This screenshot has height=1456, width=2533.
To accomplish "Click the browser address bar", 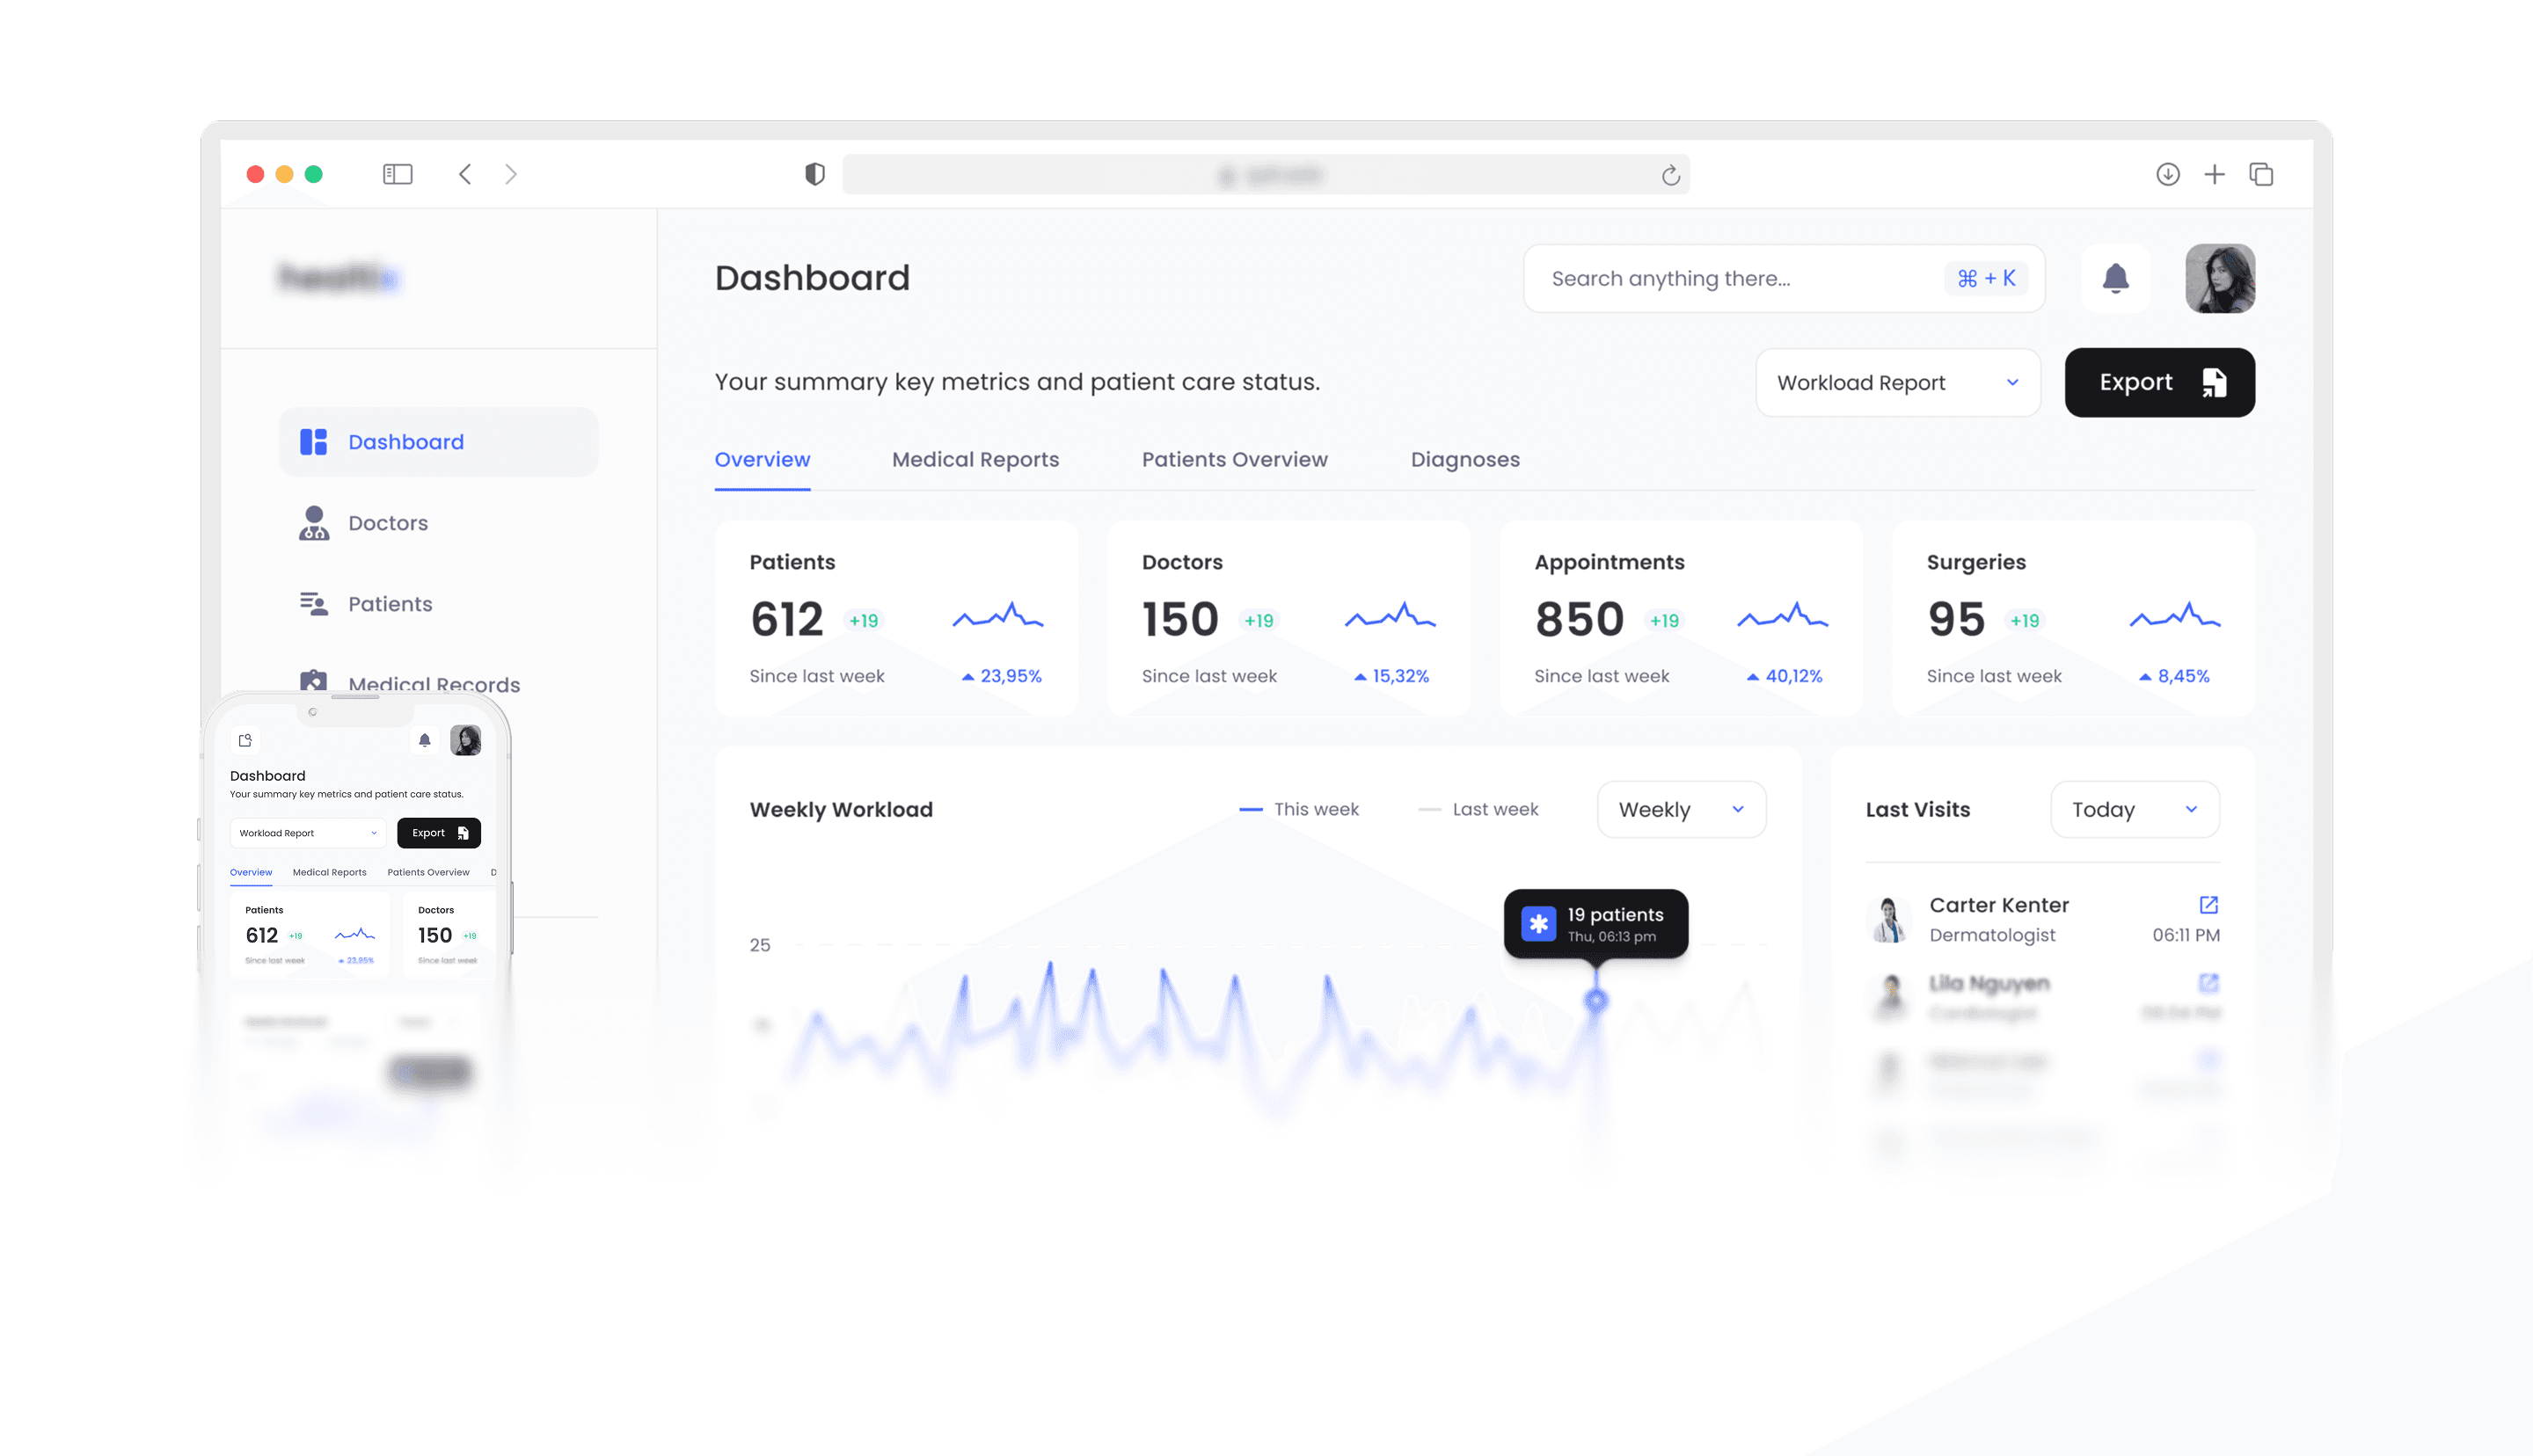I will tap(1266, 175).
